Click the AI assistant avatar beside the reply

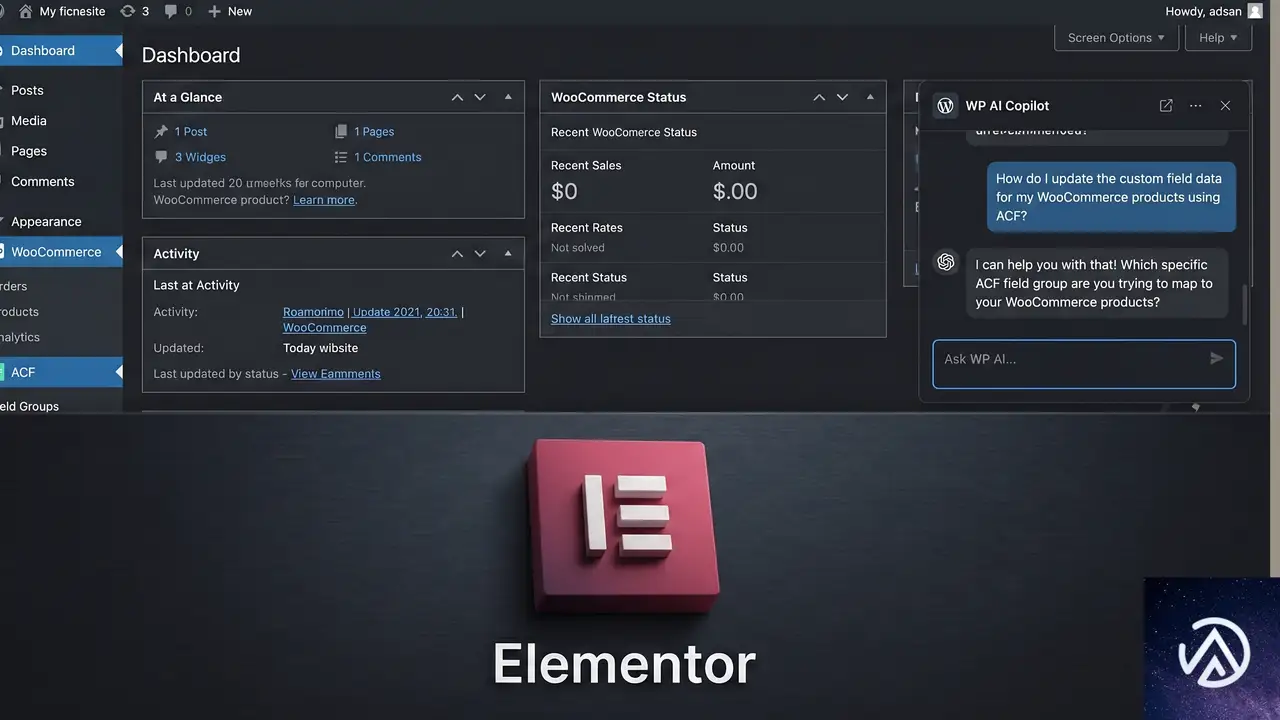click(945, 262)
